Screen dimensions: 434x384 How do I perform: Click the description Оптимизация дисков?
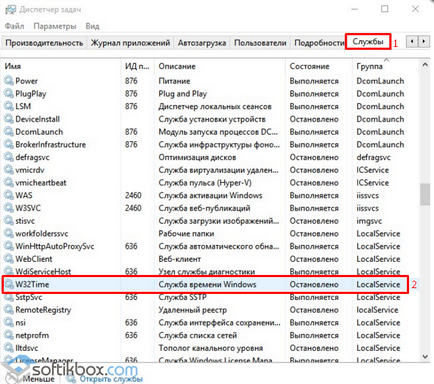pos(197,157)
